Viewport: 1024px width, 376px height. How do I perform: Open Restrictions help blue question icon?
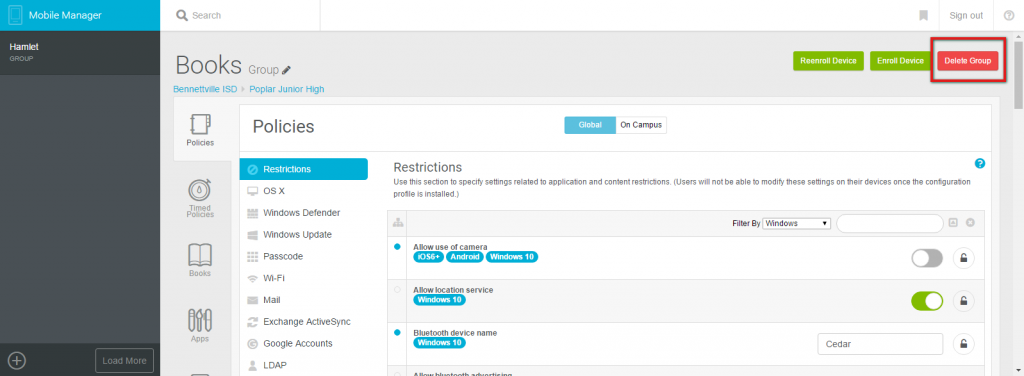(x=979, y=163)
